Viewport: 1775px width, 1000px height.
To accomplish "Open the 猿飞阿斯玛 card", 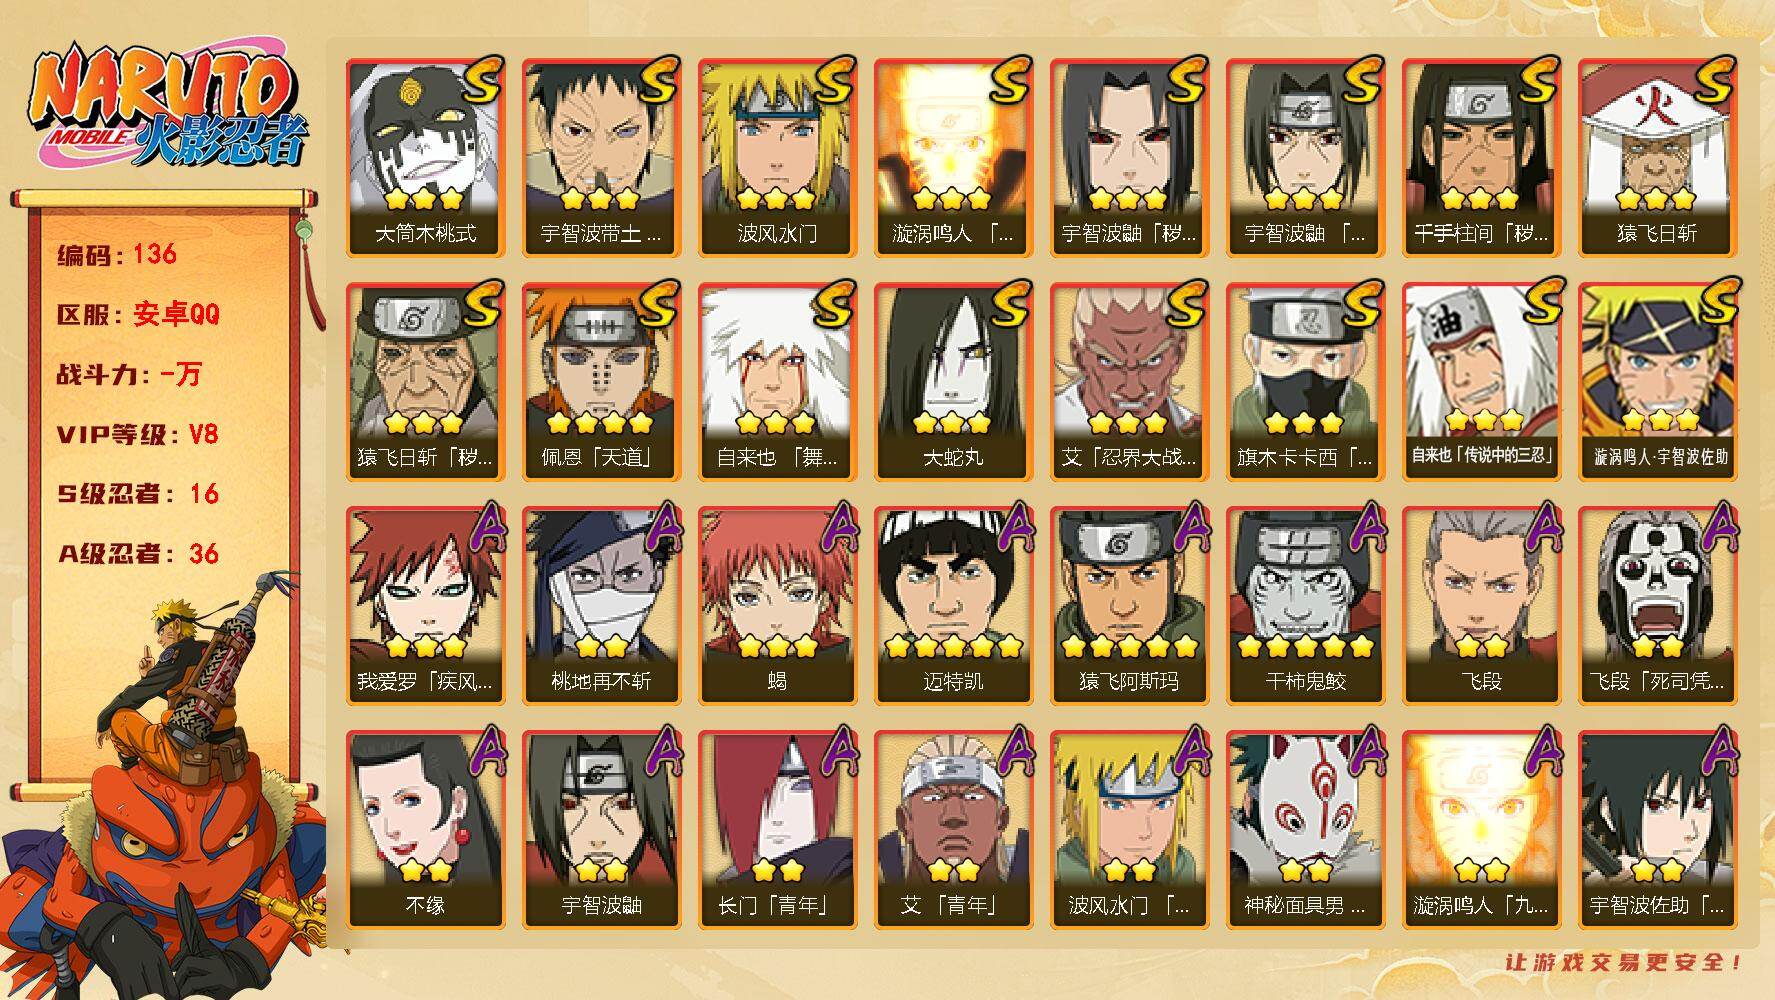I will (x=1129, y=606).
